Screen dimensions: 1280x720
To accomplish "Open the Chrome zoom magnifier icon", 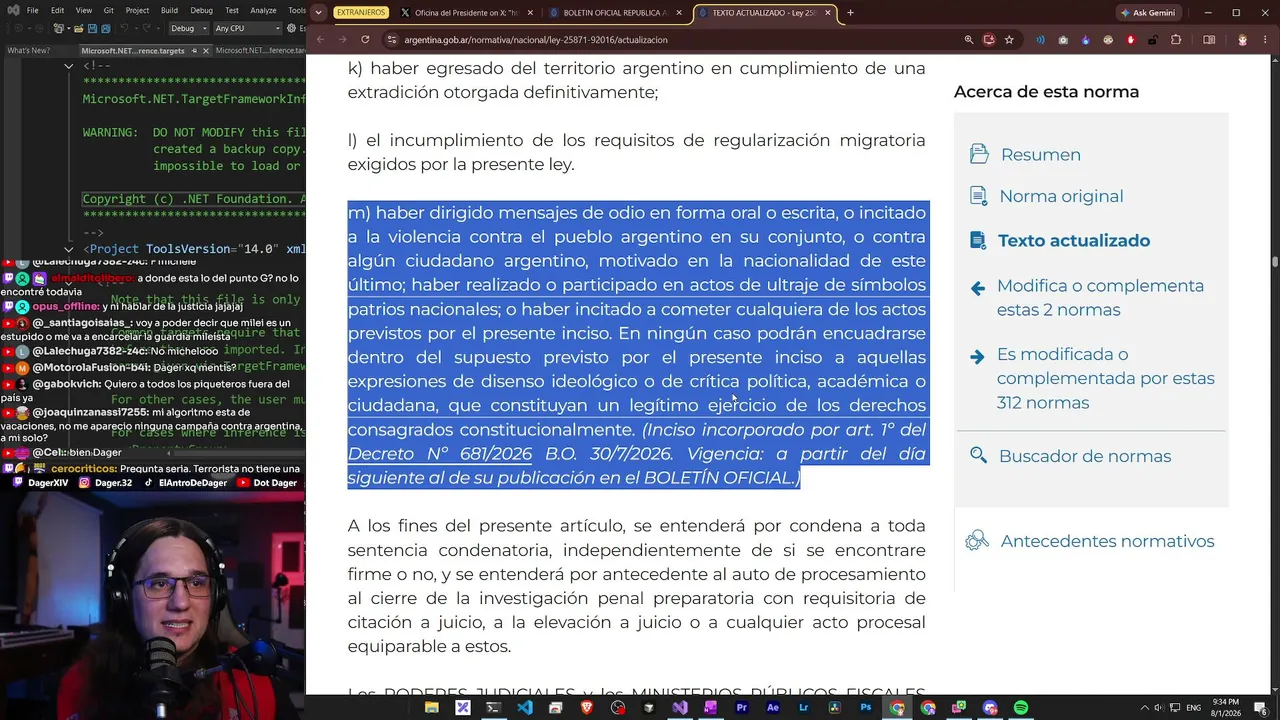I will point(969,40).
